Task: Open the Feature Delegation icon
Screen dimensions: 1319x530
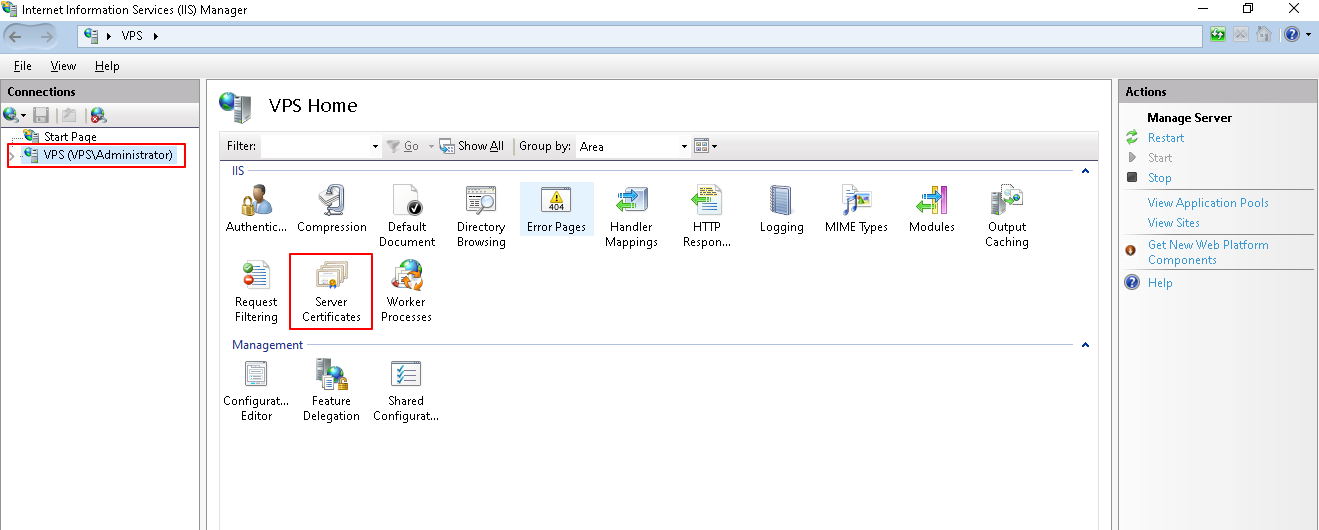Action: pos(331,389)
